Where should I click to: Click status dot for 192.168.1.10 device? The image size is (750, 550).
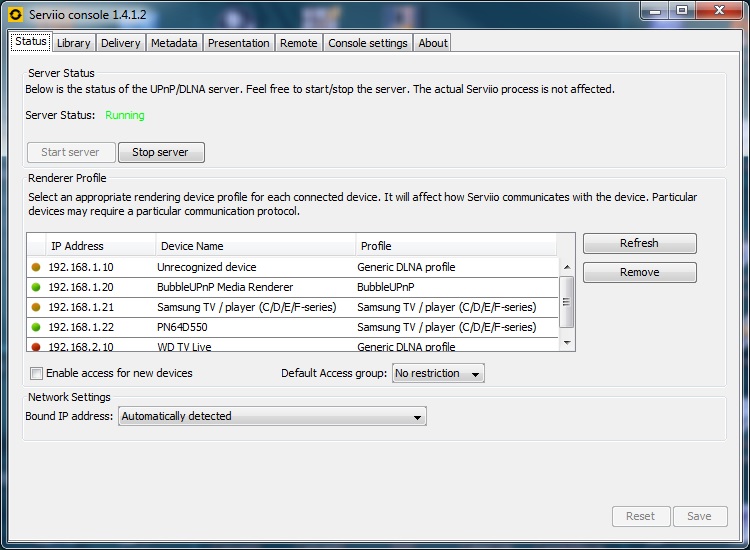(x=37, y=267)
